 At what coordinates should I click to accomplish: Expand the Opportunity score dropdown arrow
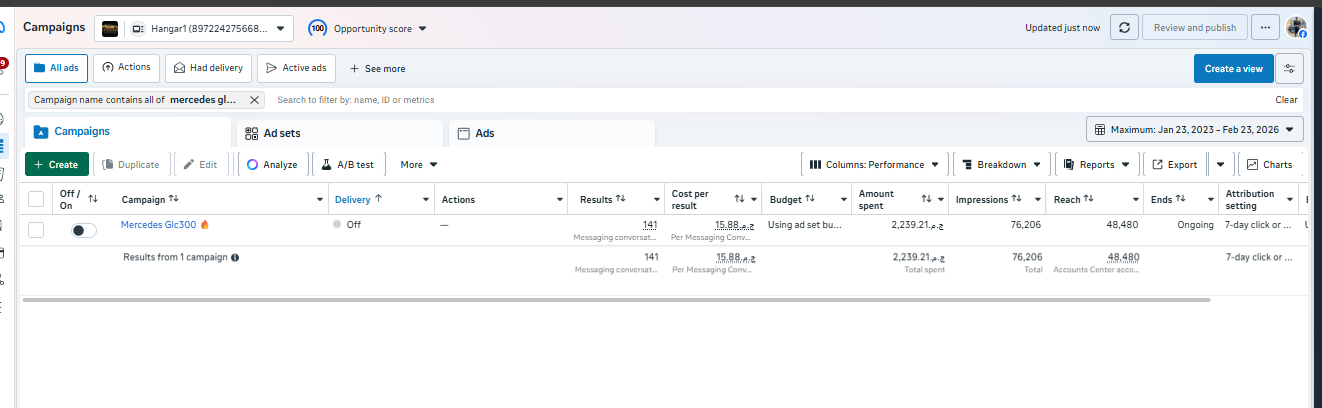(423, 29)
